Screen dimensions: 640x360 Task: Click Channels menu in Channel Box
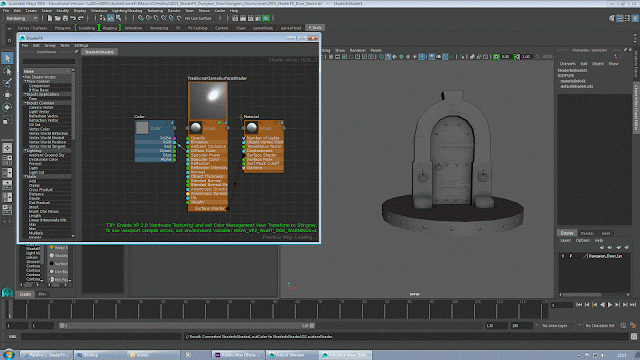(567, 64)
